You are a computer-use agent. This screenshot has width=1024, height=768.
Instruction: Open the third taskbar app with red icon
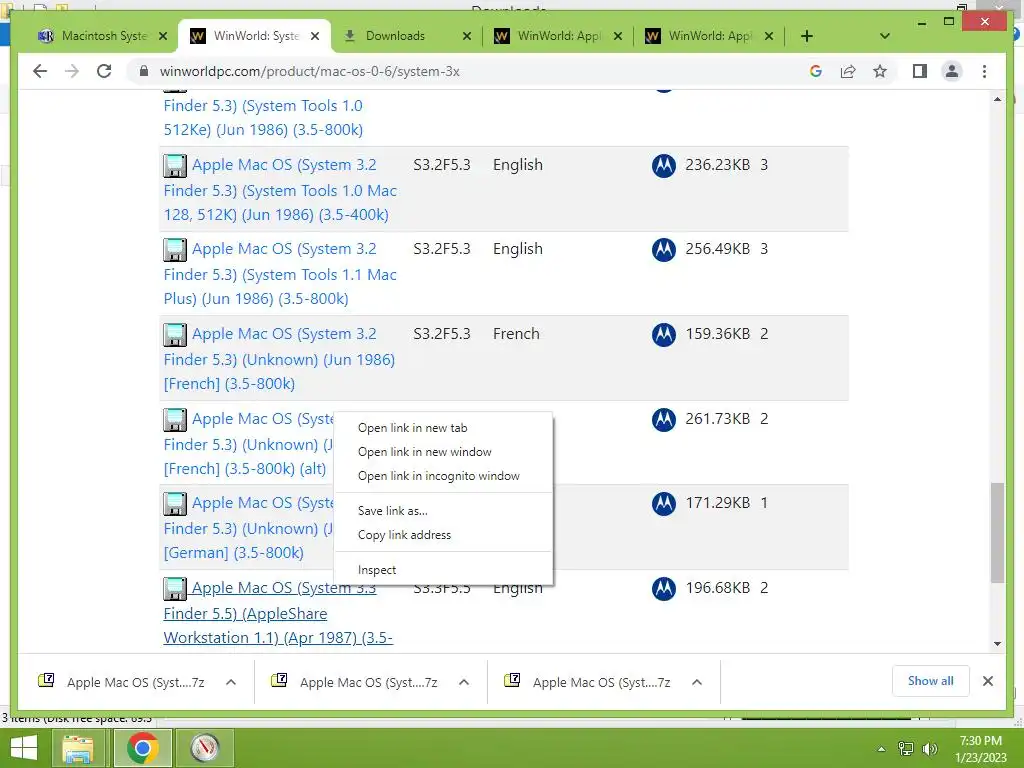pyautogui.click(x=204, y=748)
